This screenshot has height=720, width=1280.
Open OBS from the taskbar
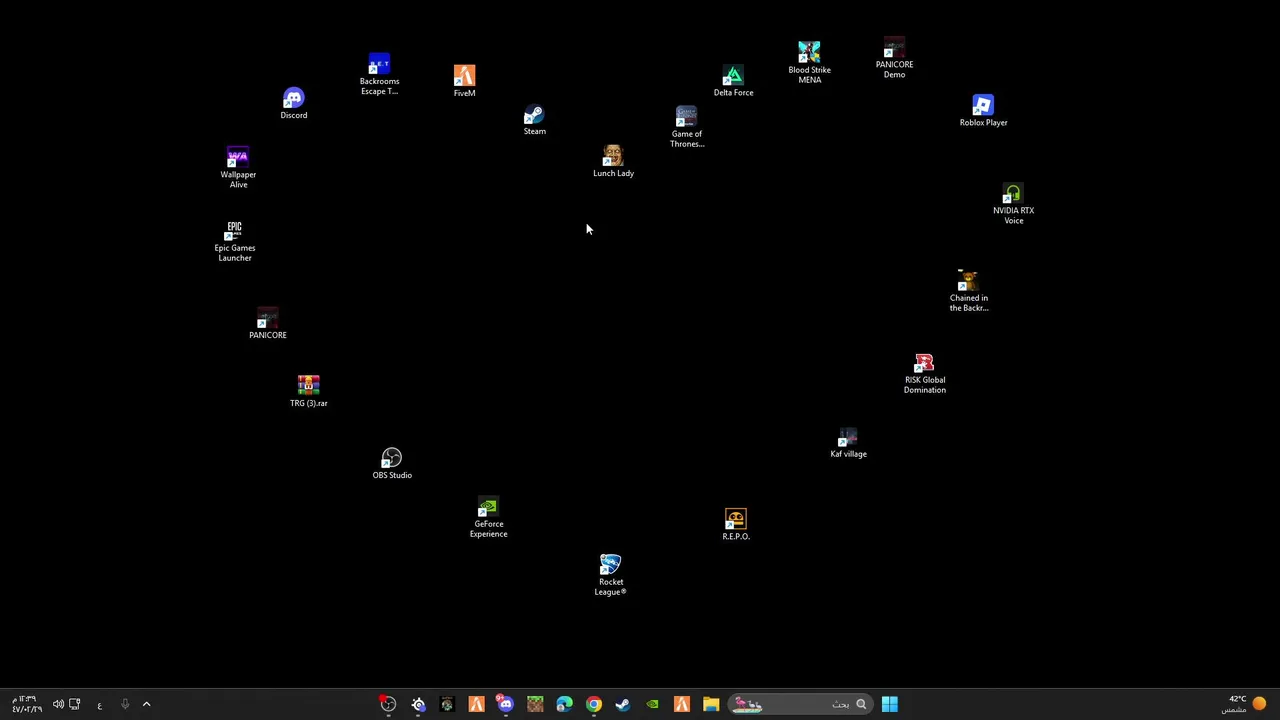click(388, 704)
